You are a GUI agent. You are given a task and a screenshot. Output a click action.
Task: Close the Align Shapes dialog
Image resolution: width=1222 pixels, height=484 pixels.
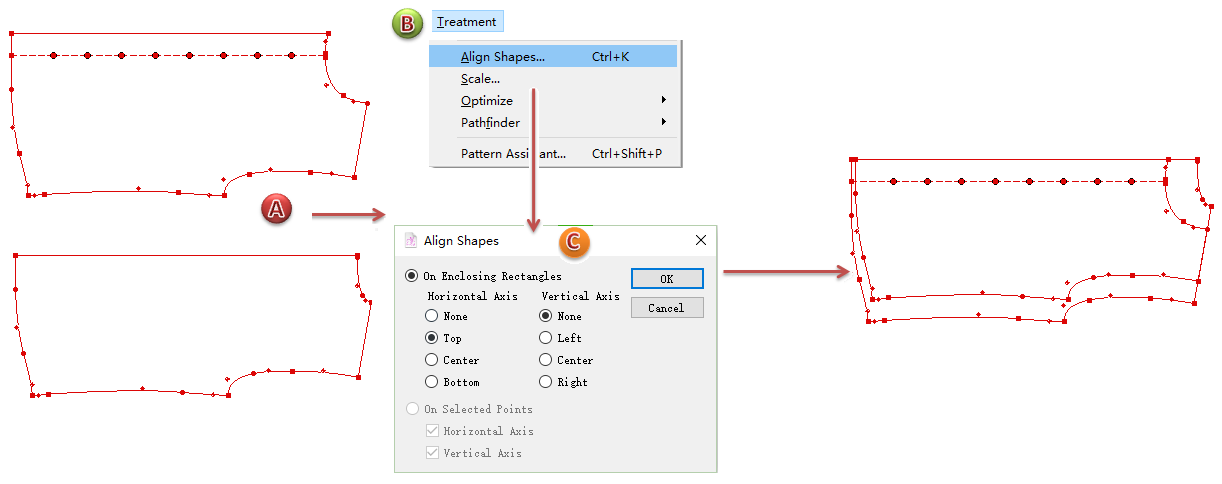(x=700, y=240)
